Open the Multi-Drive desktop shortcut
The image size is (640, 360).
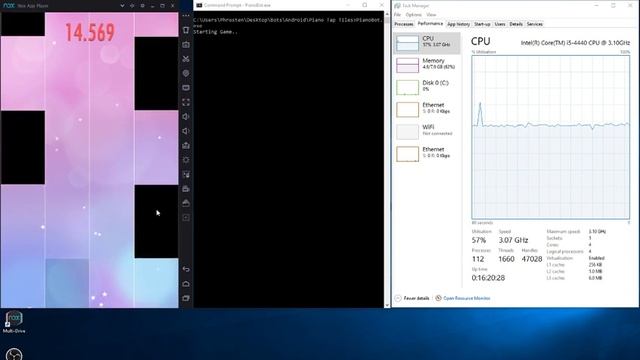(14, 322)
